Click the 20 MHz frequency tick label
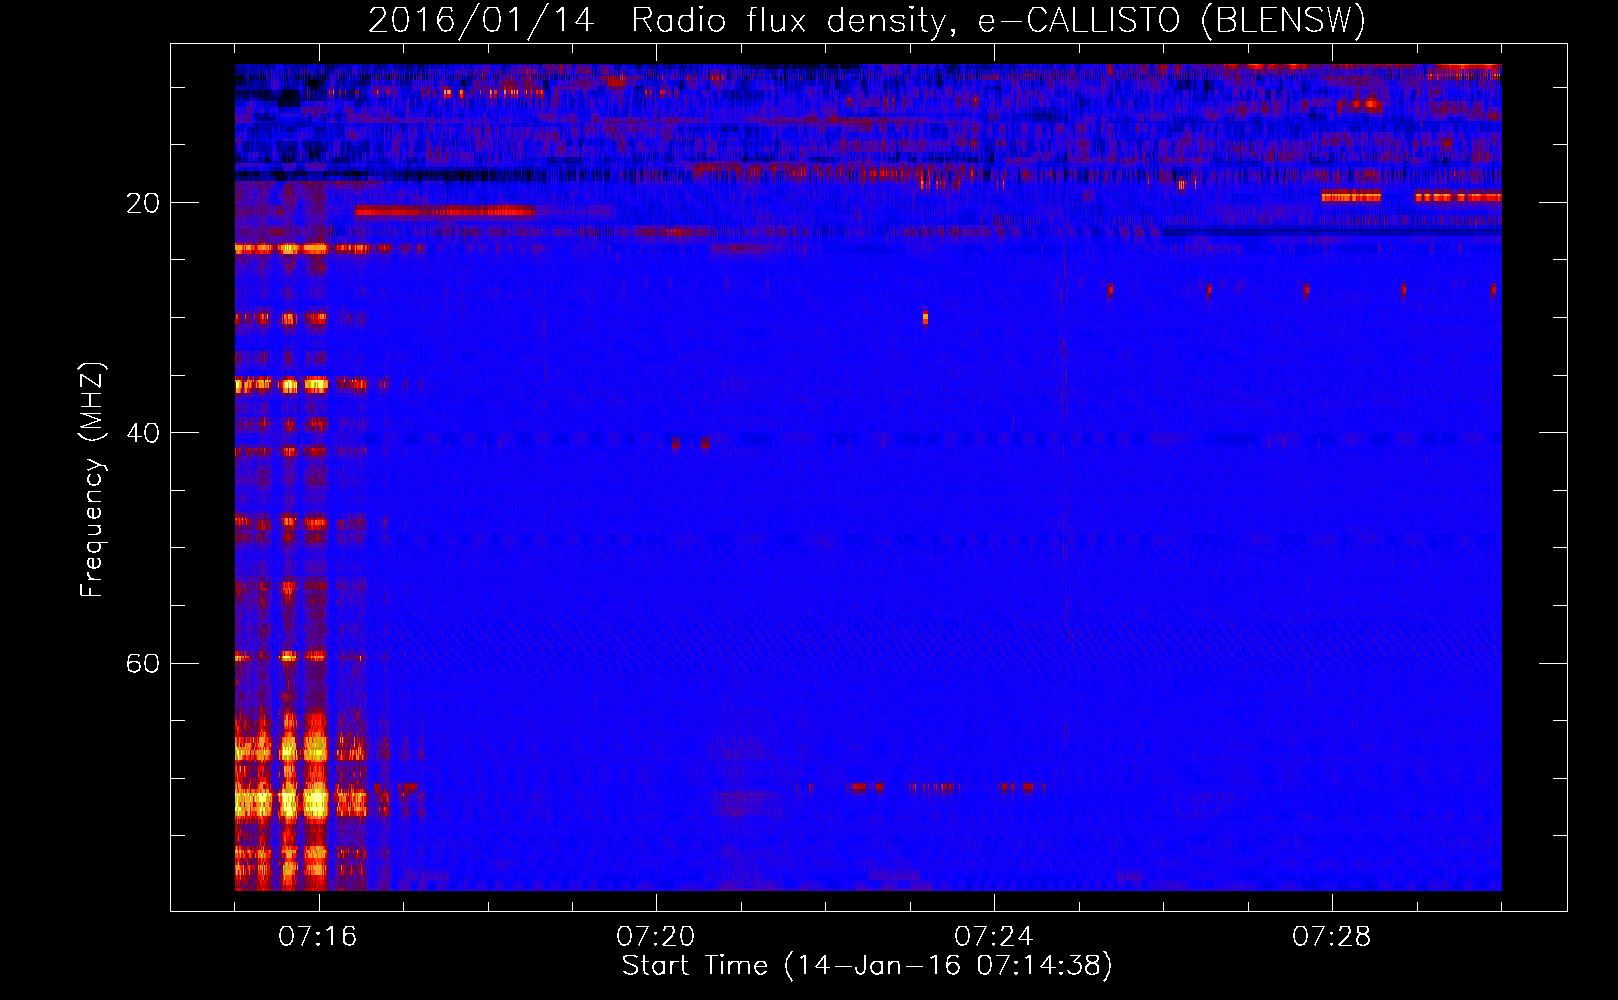The height and width of the screenshot is (1000, 1618). point(143,203)
